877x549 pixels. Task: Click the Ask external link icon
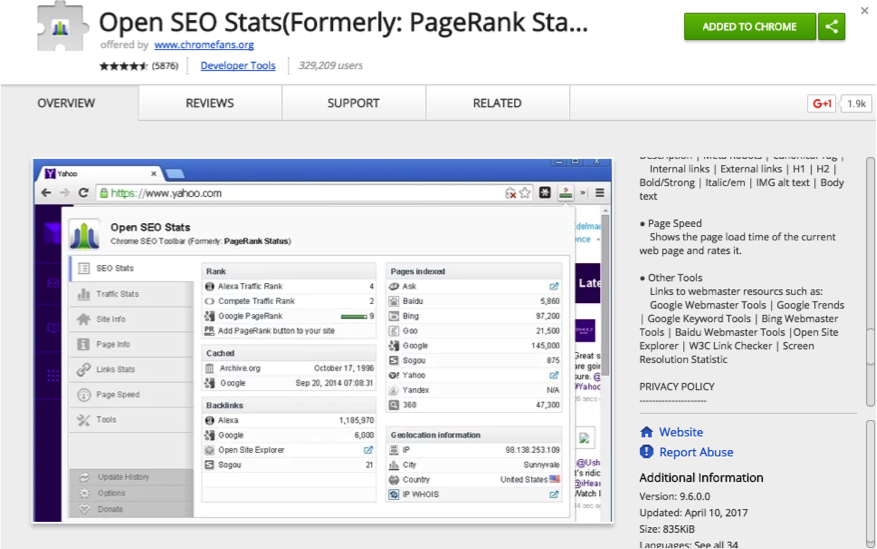click(554, 286)
